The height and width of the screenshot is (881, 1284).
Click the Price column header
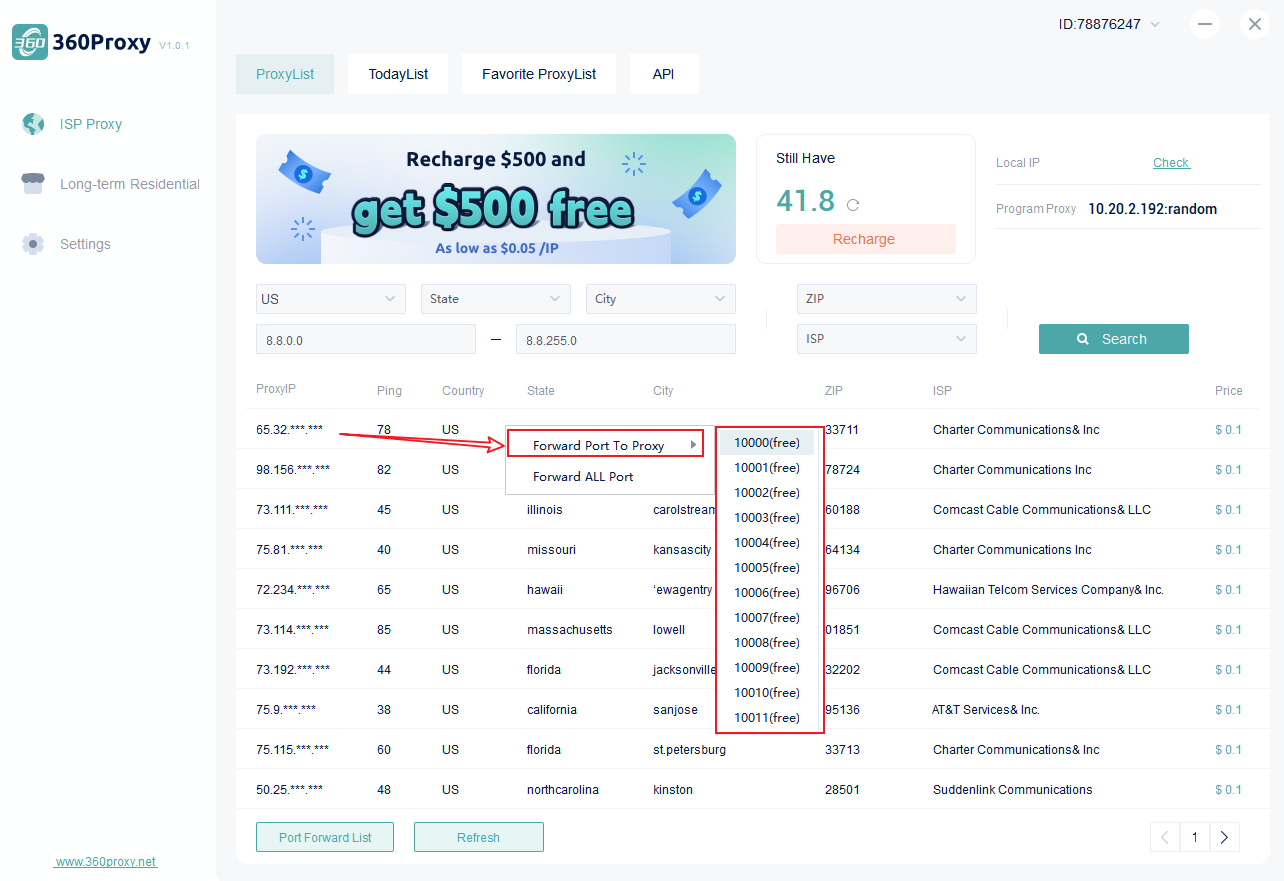click(1229, 391)
